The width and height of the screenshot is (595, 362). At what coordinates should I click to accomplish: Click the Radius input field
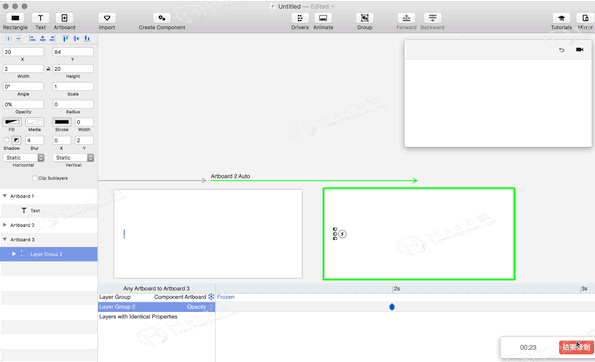(73, 104)
